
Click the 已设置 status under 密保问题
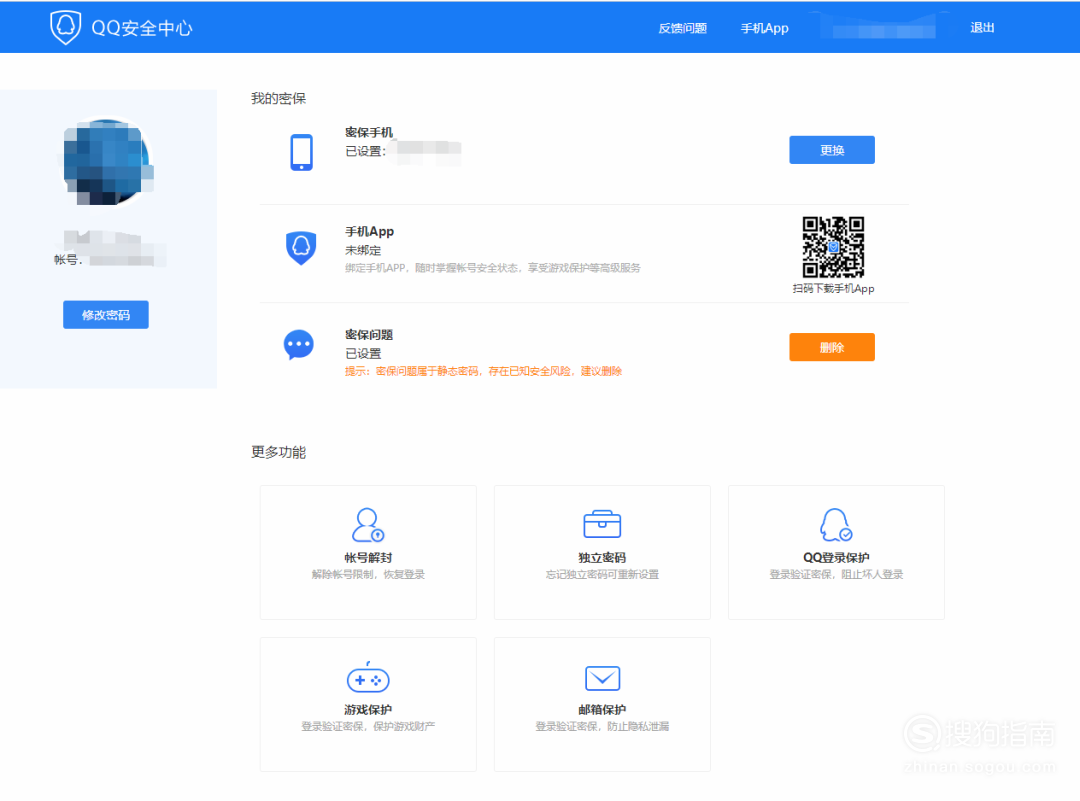363,353
